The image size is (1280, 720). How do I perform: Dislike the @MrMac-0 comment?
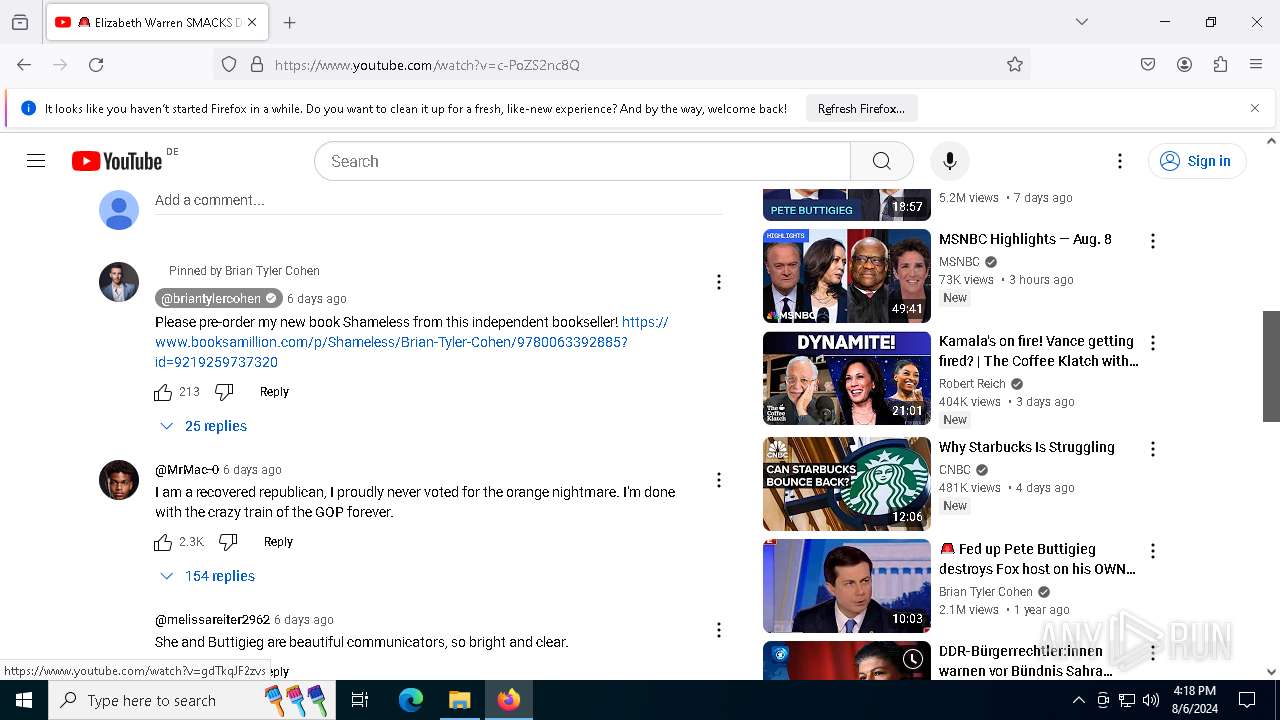tap(228, 542)
